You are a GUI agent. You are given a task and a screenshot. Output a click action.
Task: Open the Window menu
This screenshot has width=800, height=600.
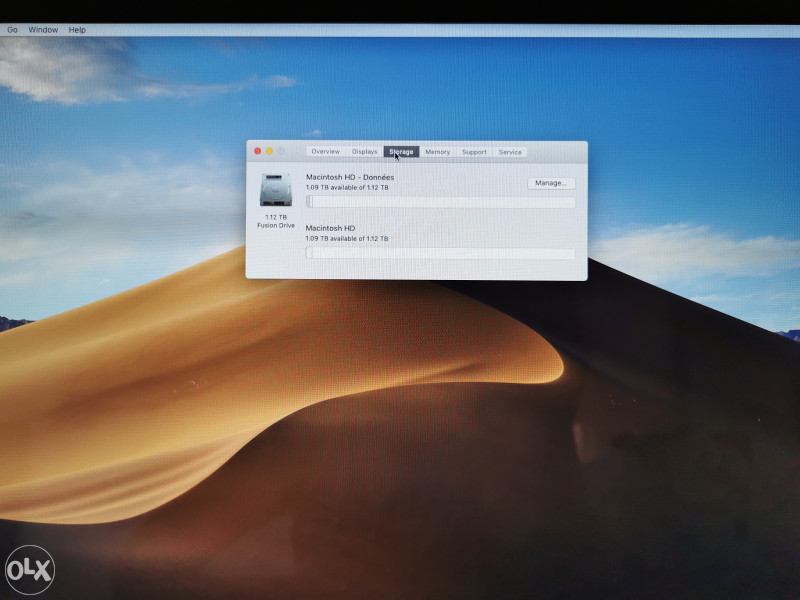coord(43,30)
